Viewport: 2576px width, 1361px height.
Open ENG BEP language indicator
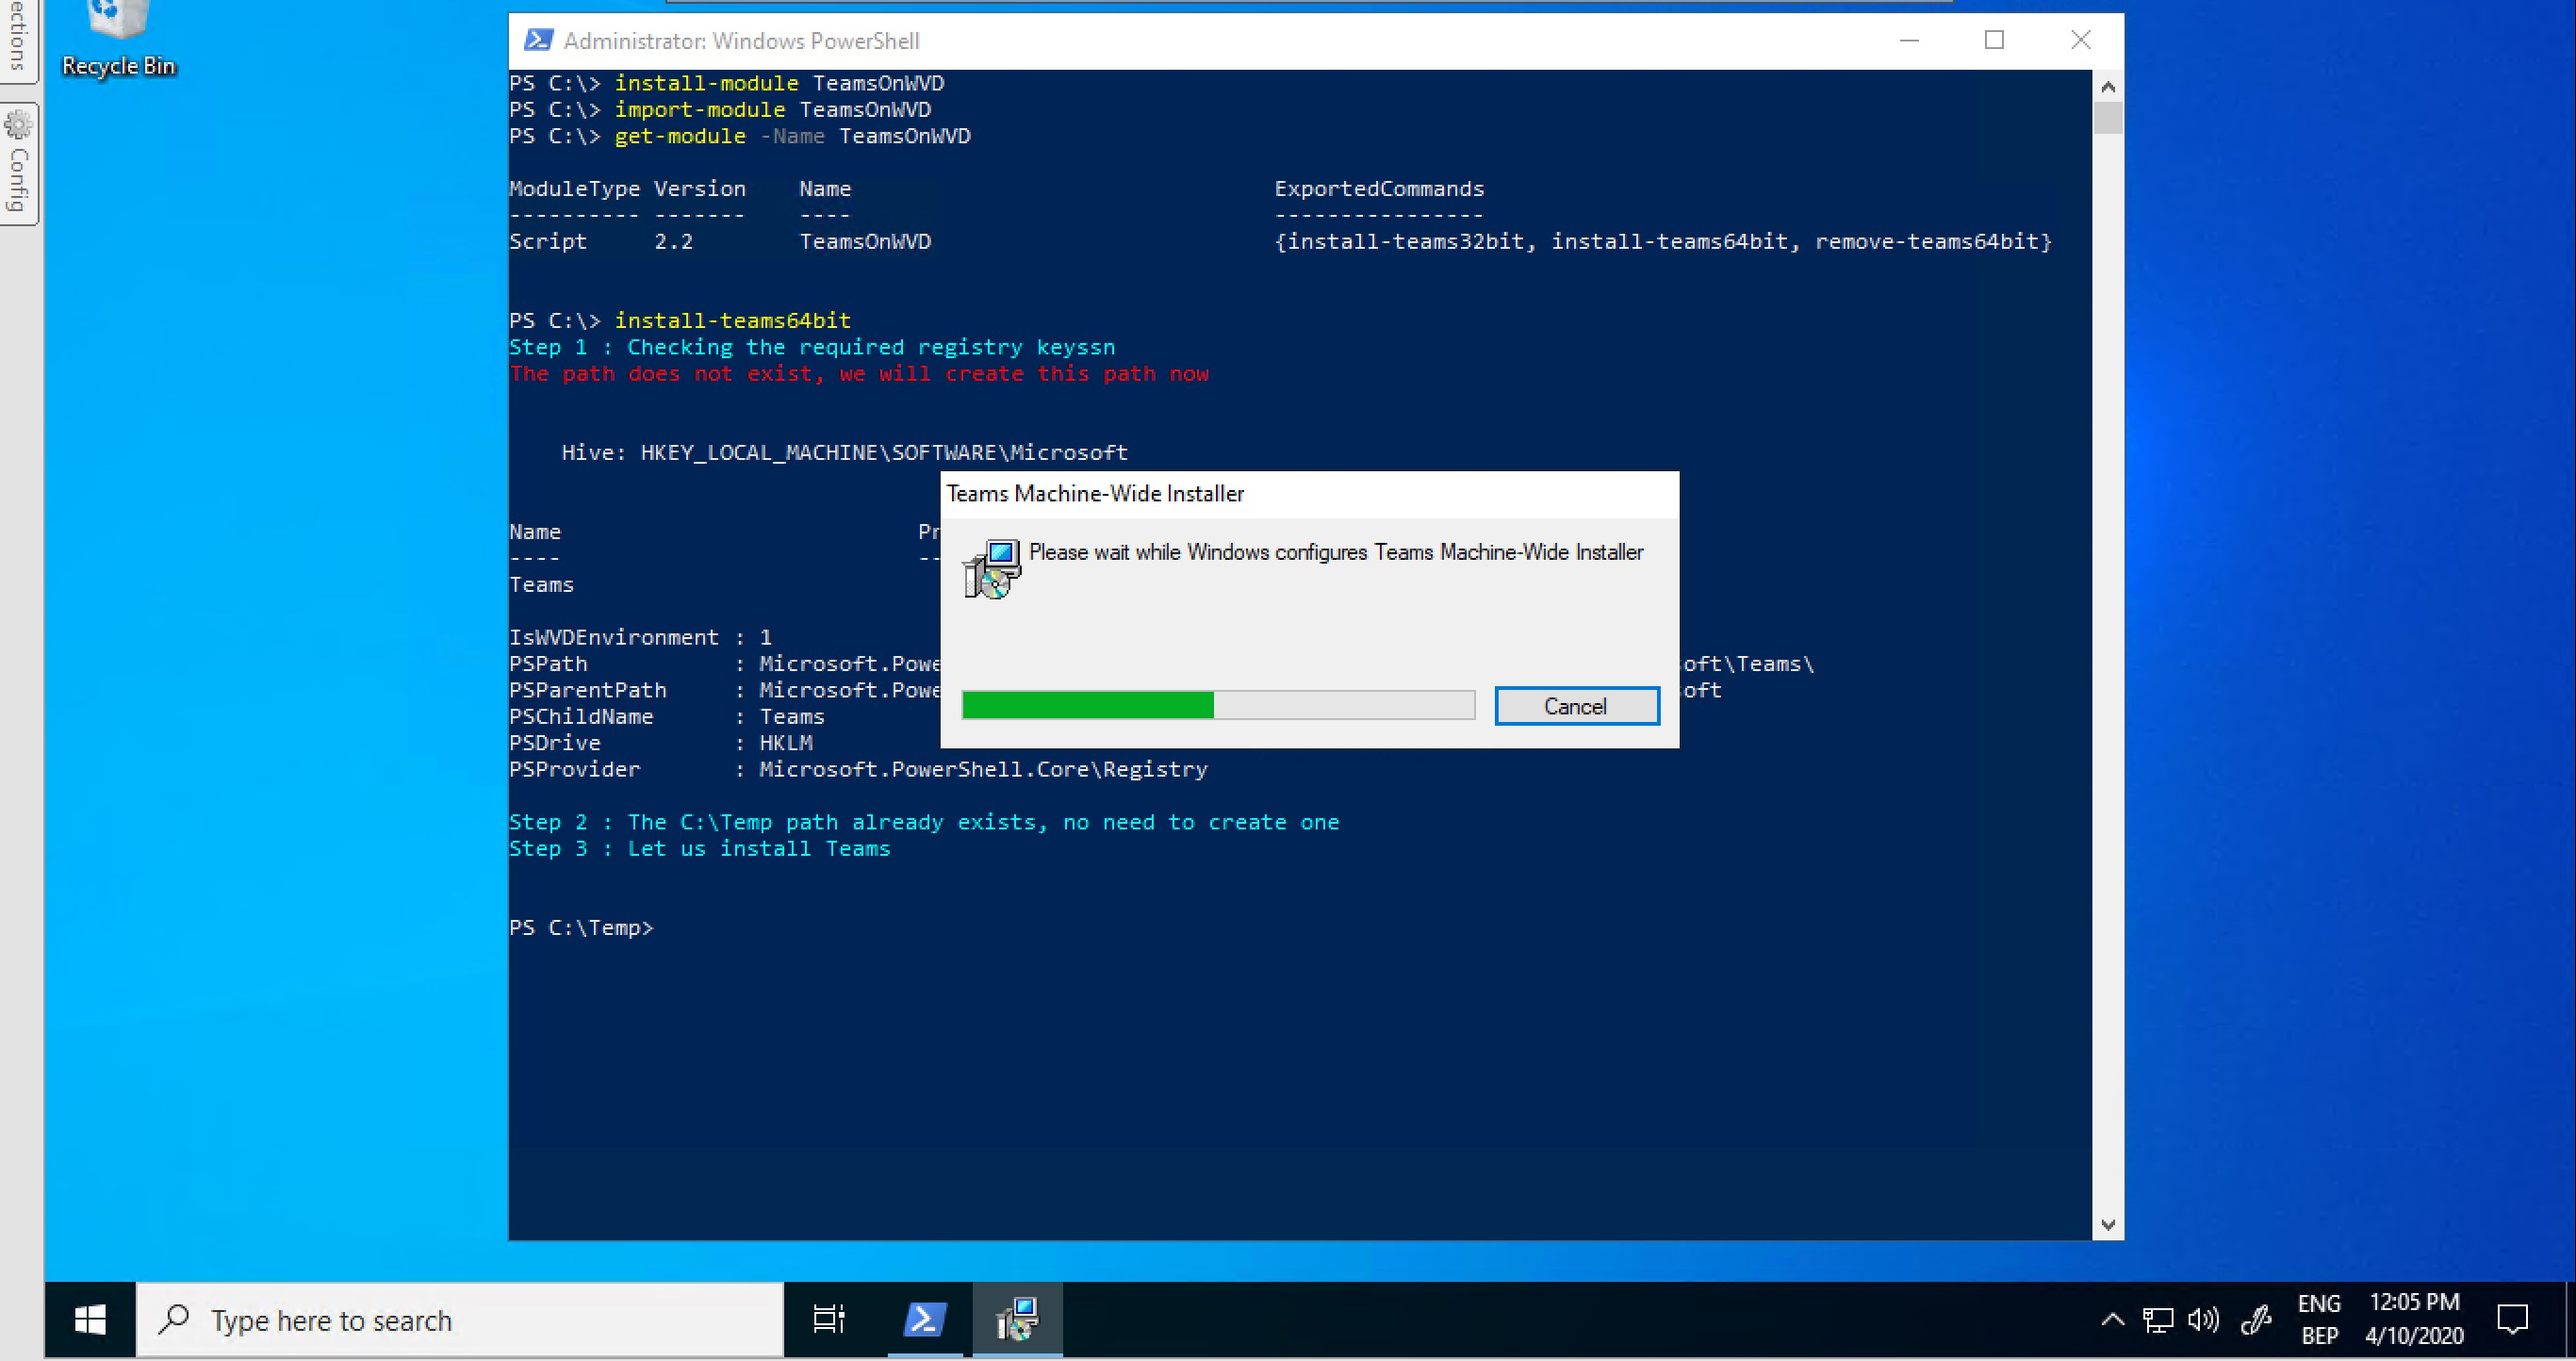click(x=2319, y=1320)
